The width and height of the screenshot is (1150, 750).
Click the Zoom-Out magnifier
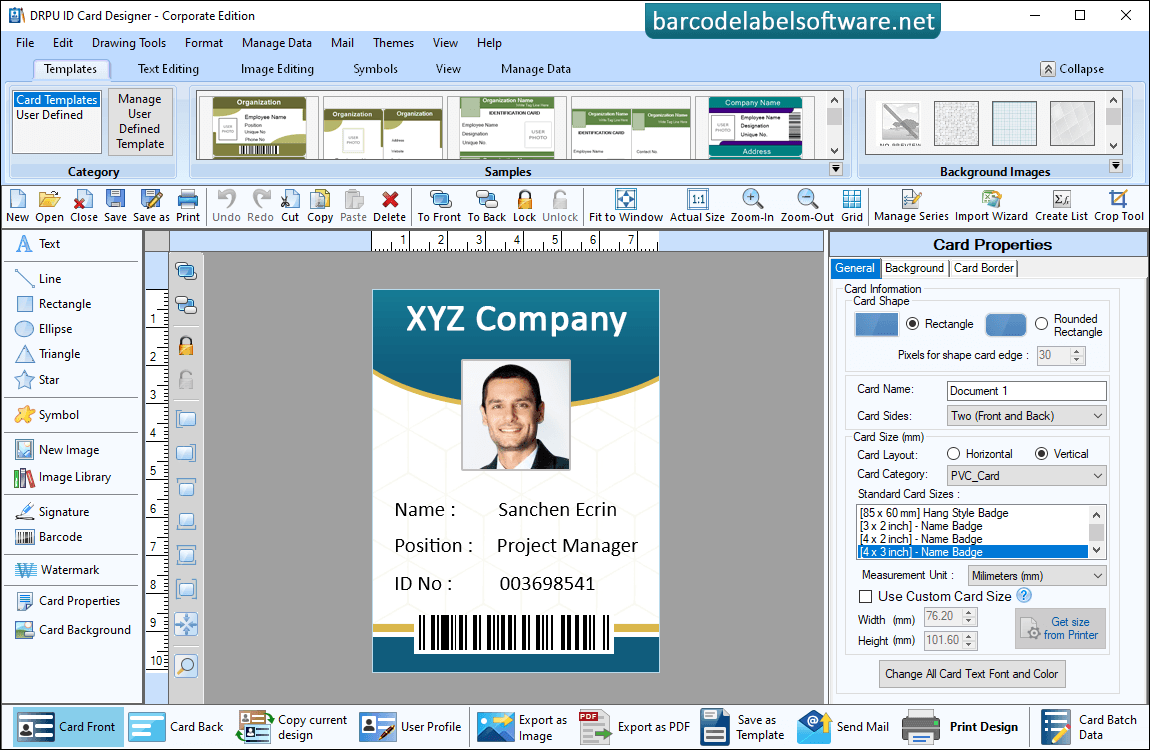[807, 206]
